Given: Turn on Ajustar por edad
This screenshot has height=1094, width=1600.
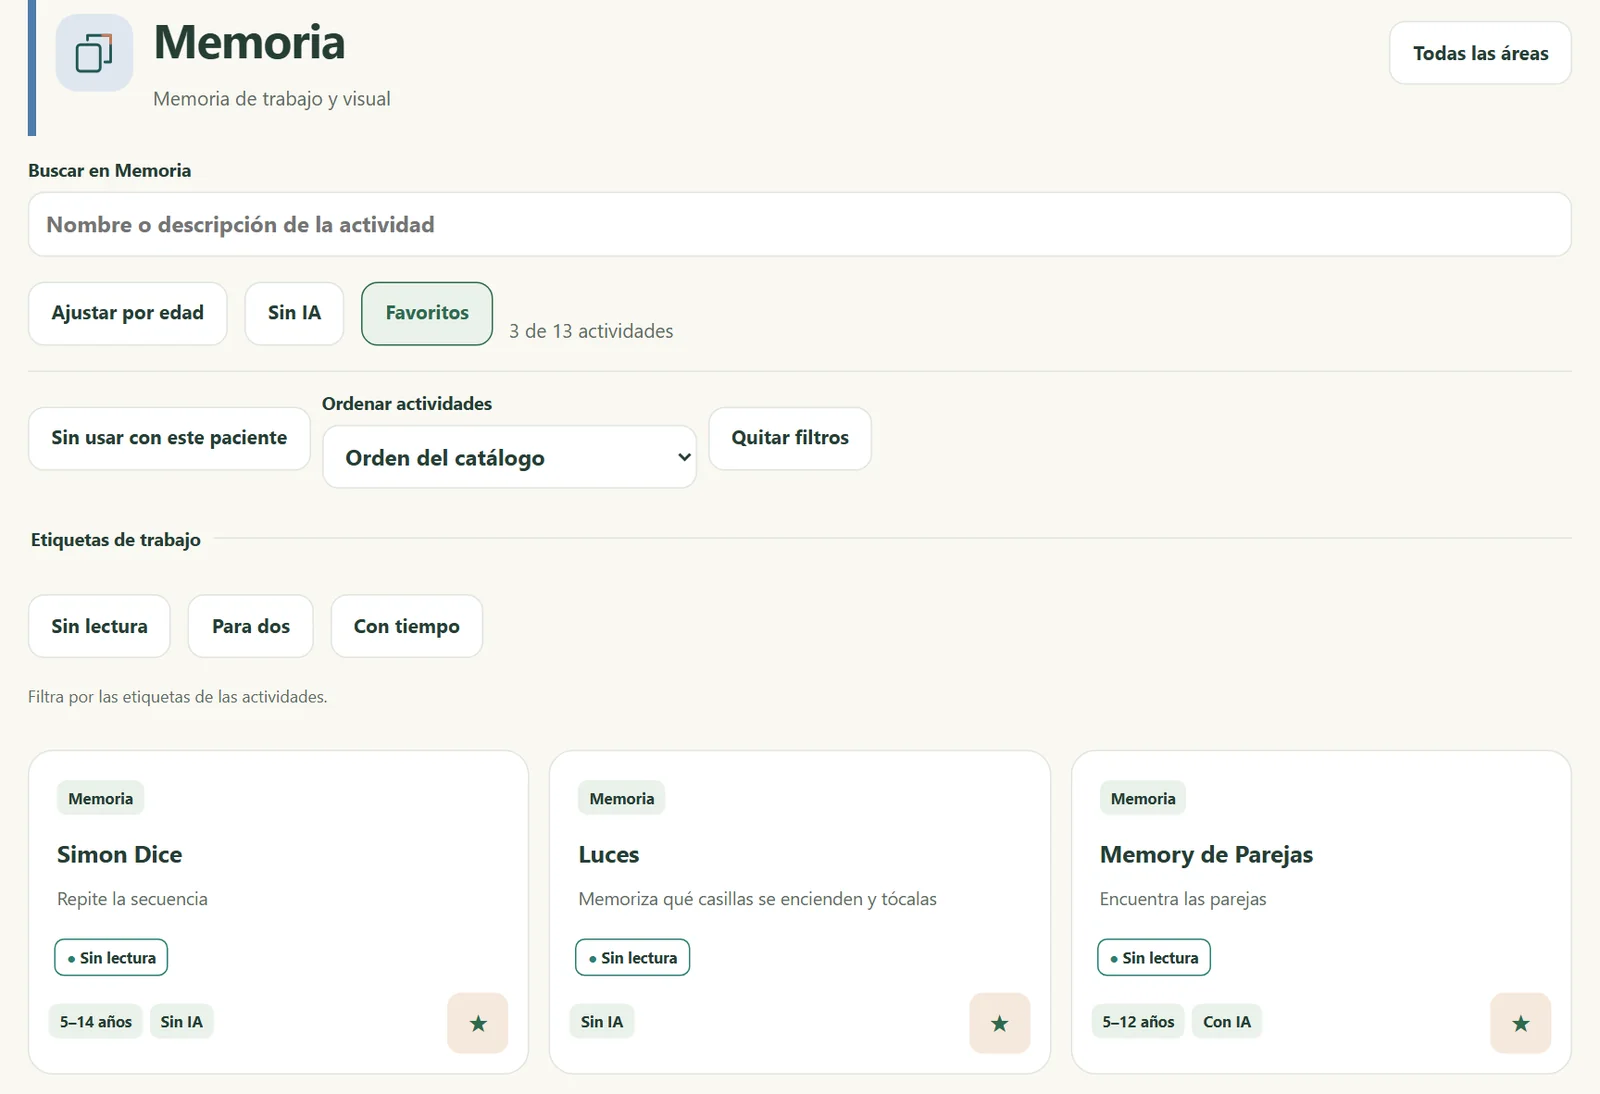Looking at the screenshot, I should click(128, 313).
